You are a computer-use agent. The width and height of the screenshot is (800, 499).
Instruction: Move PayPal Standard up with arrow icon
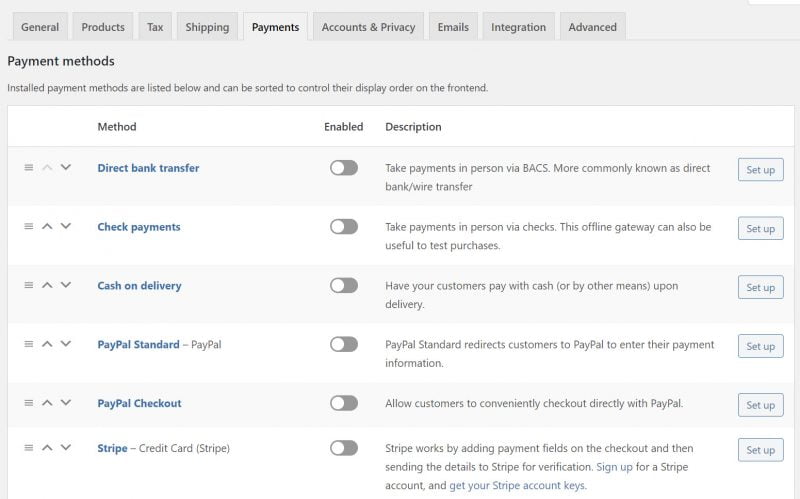(x=47, y=344)
